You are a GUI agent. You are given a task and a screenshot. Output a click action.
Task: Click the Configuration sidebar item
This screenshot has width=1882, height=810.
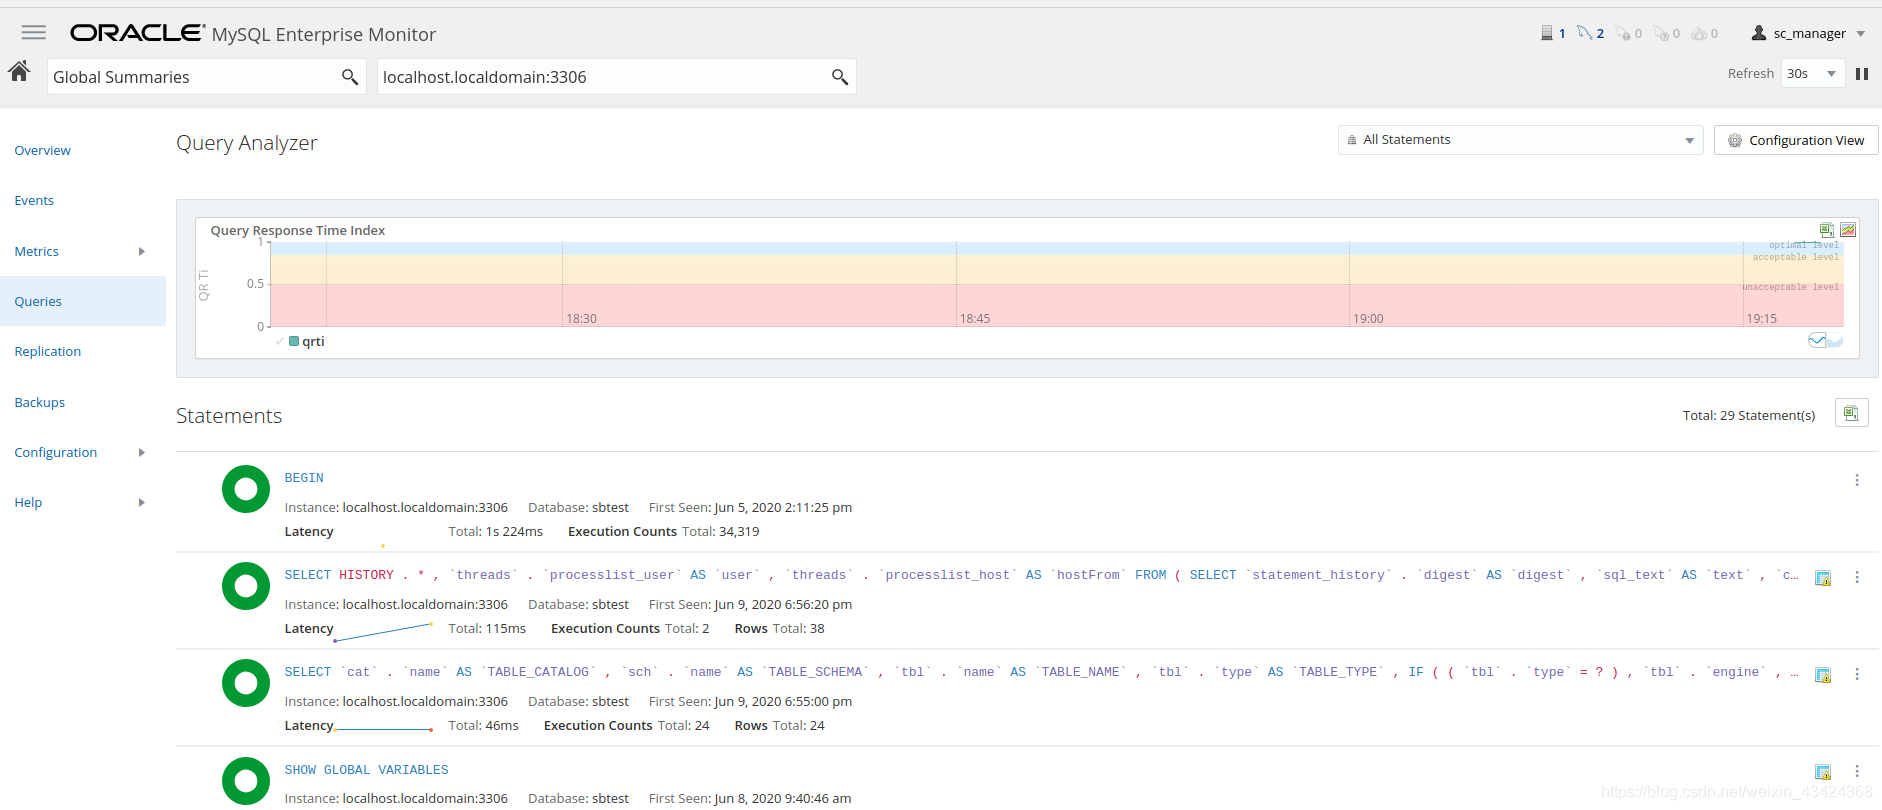(x=56, y=452)
